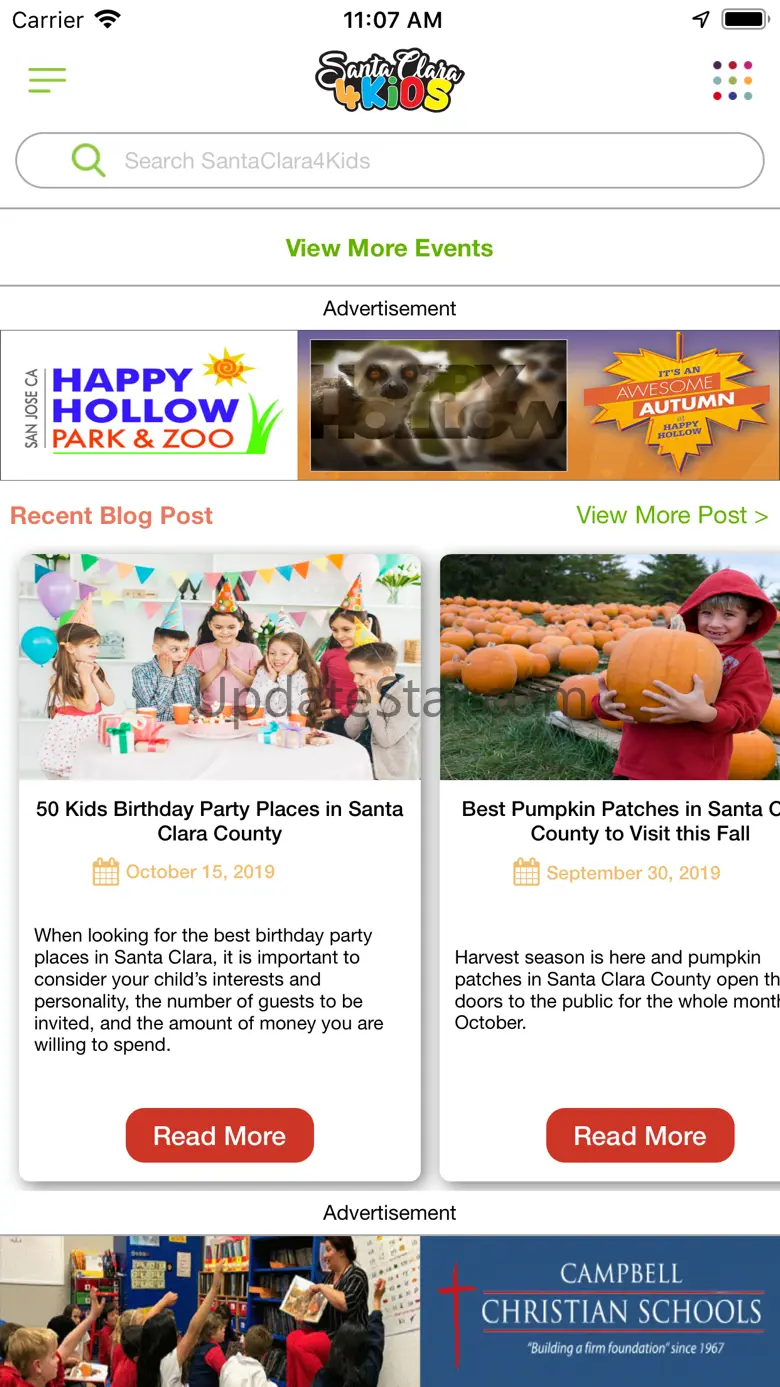The width and height of the screenshot is (780, 1387).
Task: Open 50 Kids Birthday Party Places title
Action: [x=220, y=821]
